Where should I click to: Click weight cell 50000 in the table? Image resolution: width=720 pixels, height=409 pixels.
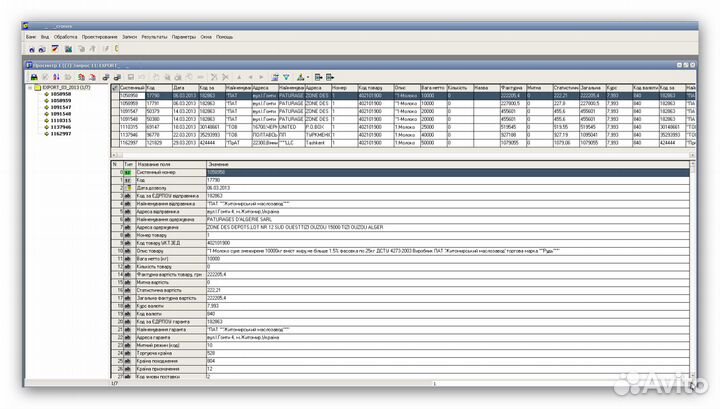point(433,143)
